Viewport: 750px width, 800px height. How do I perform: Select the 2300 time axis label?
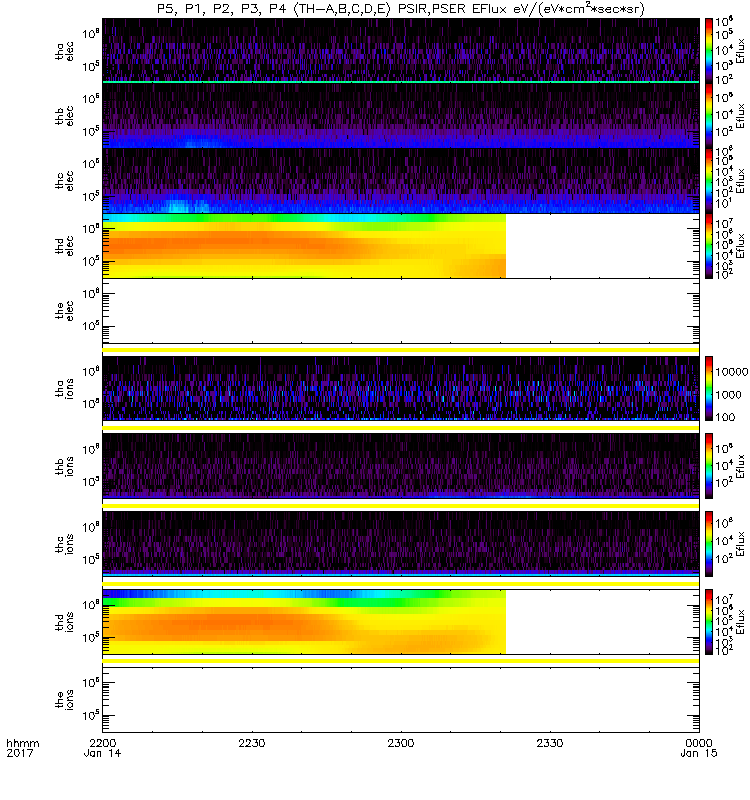pos(401,743)
